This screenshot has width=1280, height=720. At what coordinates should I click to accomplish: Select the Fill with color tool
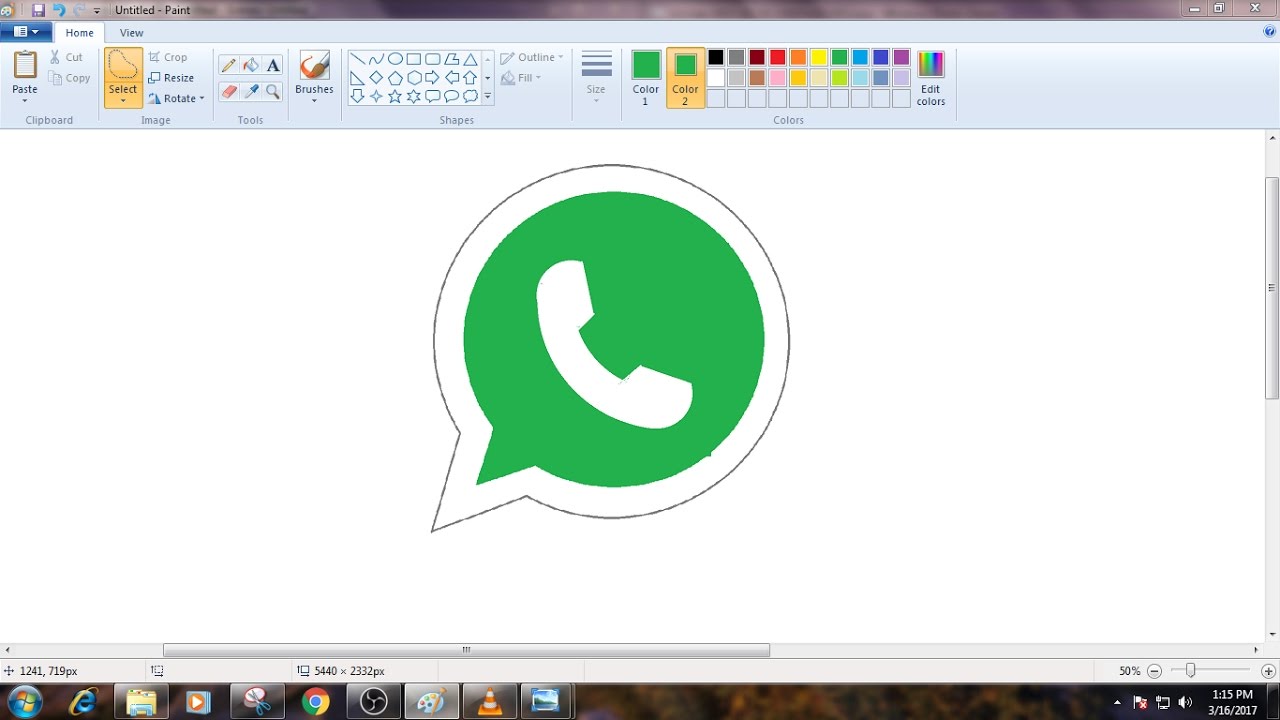click(x=250, y=64)
